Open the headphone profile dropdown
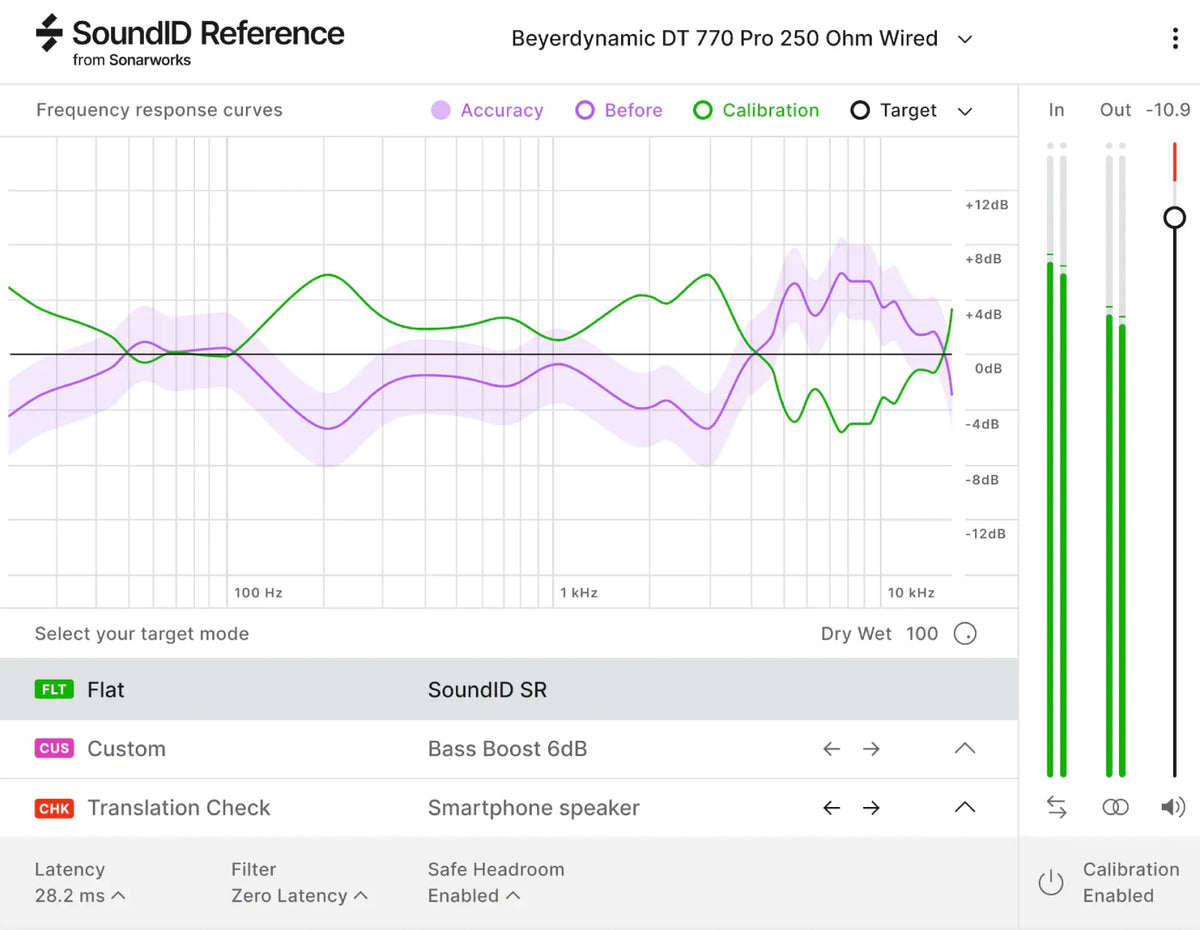The height and width of the screenshot is (930, 1200). (x=742, y=39)
